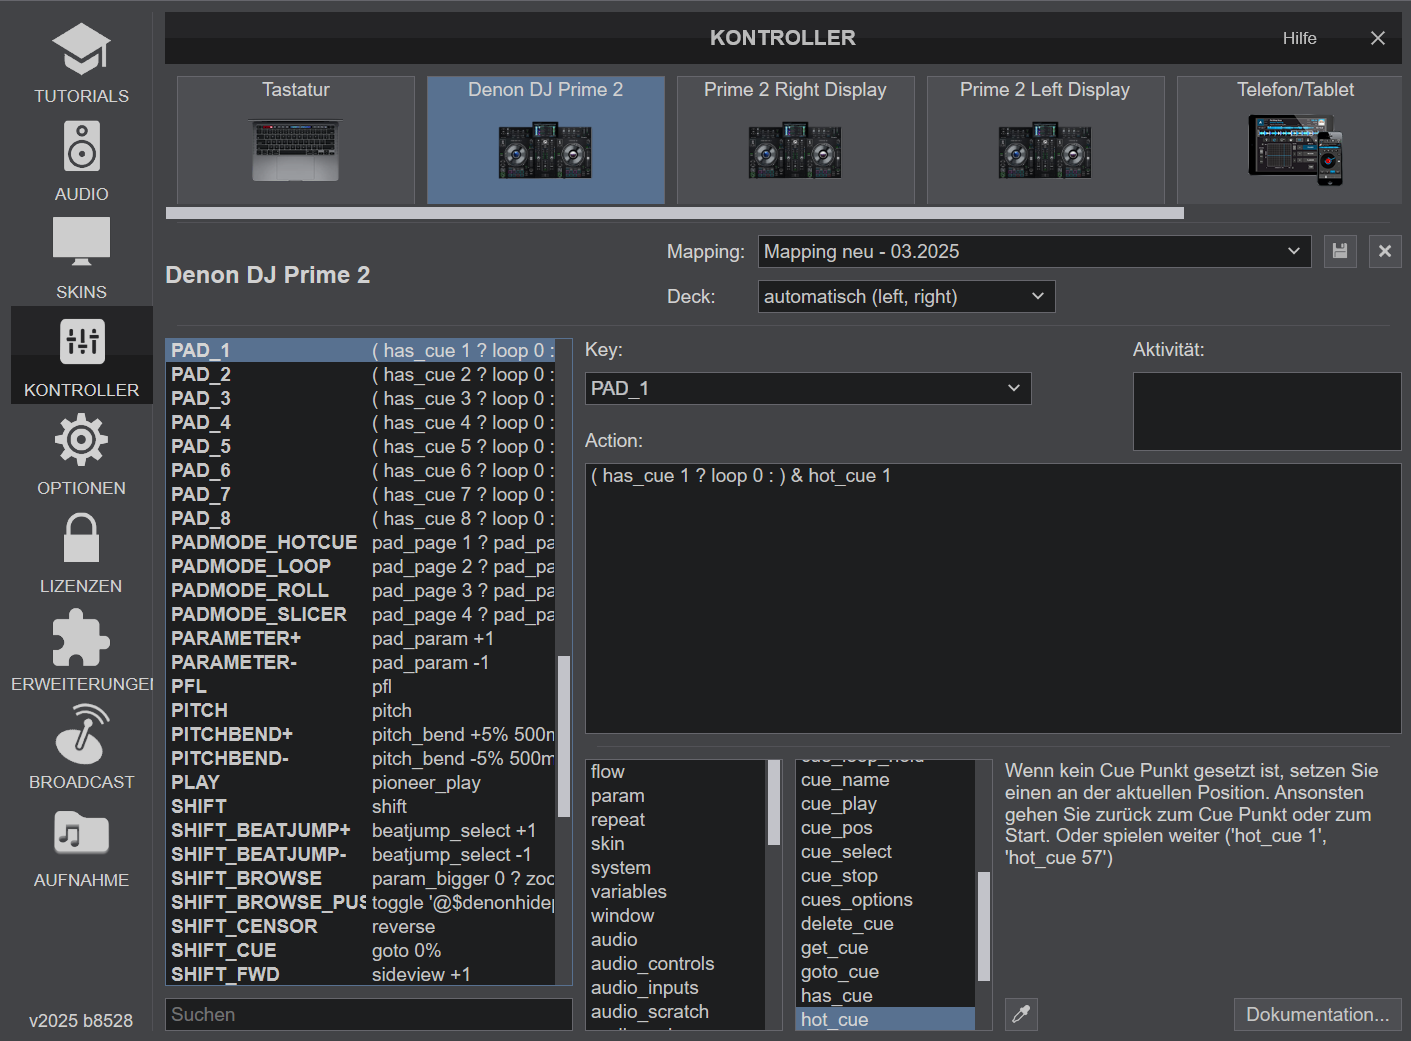1411x1041 pixels.
Task: Select Prime 2 Right Display device
Action: [796, 140]
